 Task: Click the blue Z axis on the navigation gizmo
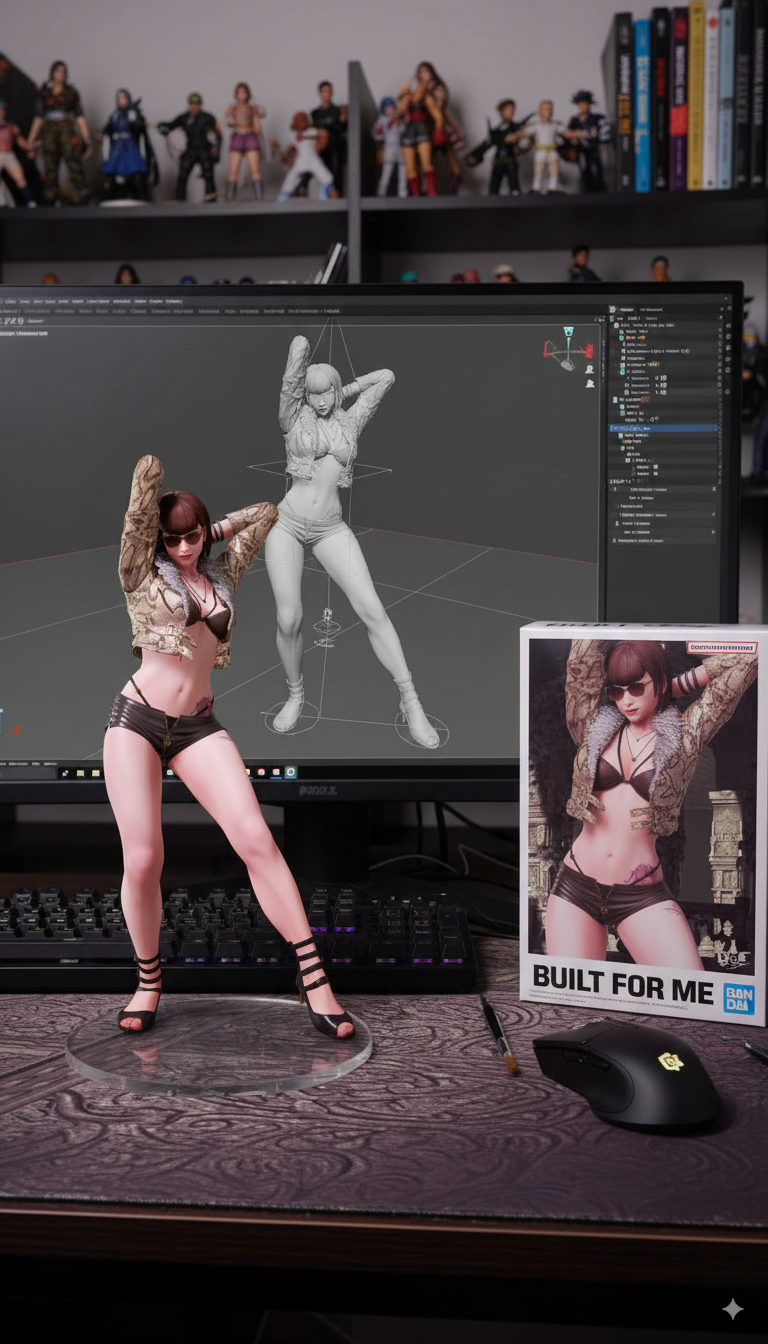click(569, 332)
